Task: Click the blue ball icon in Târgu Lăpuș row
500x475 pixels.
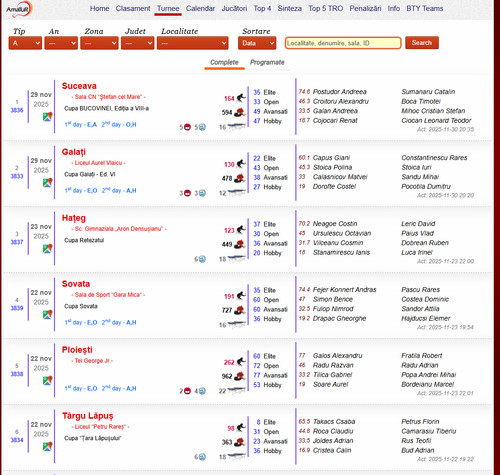Action: click(x=202, y=457)
